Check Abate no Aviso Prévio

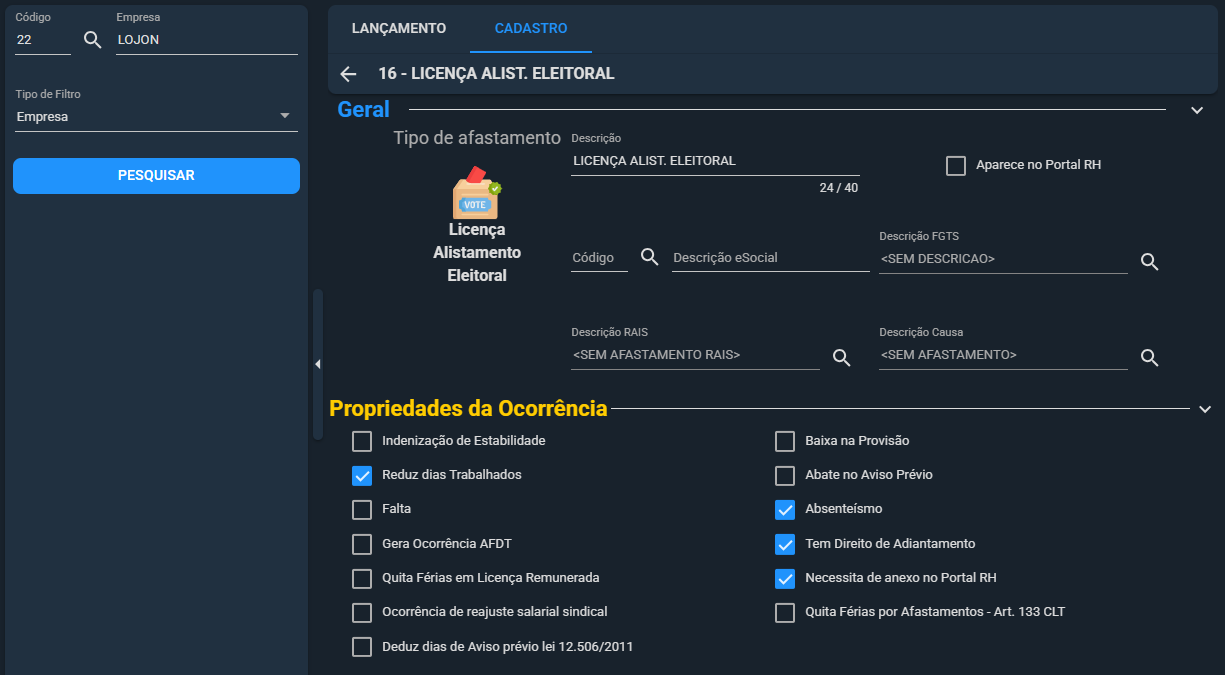(785, 475)
